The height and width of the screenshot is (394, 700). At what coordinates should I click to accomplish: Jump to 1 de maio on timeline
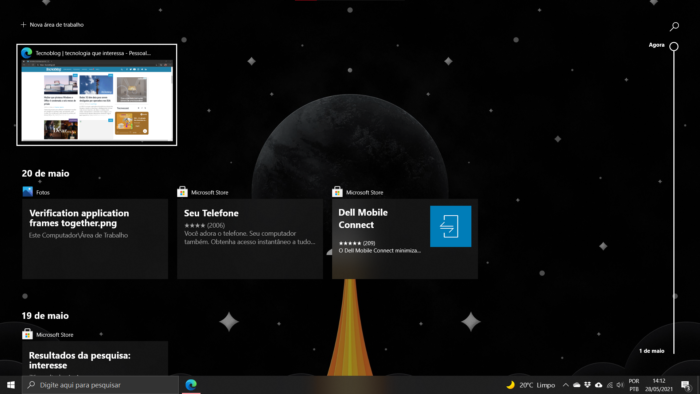(x=651, y=351)
